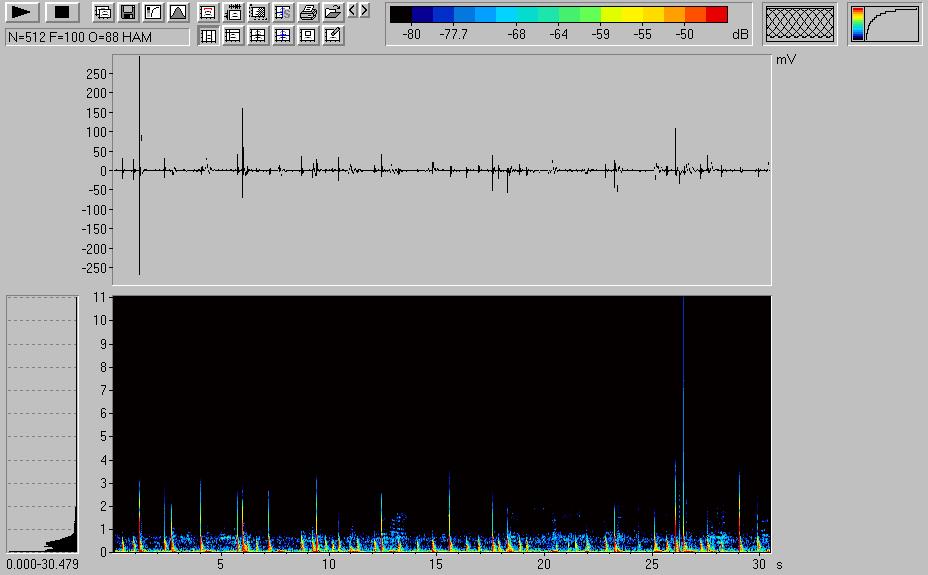Viewport: 928px width, 575px height.
Task: Click the pencil edit icon
Action: (333, 36)
